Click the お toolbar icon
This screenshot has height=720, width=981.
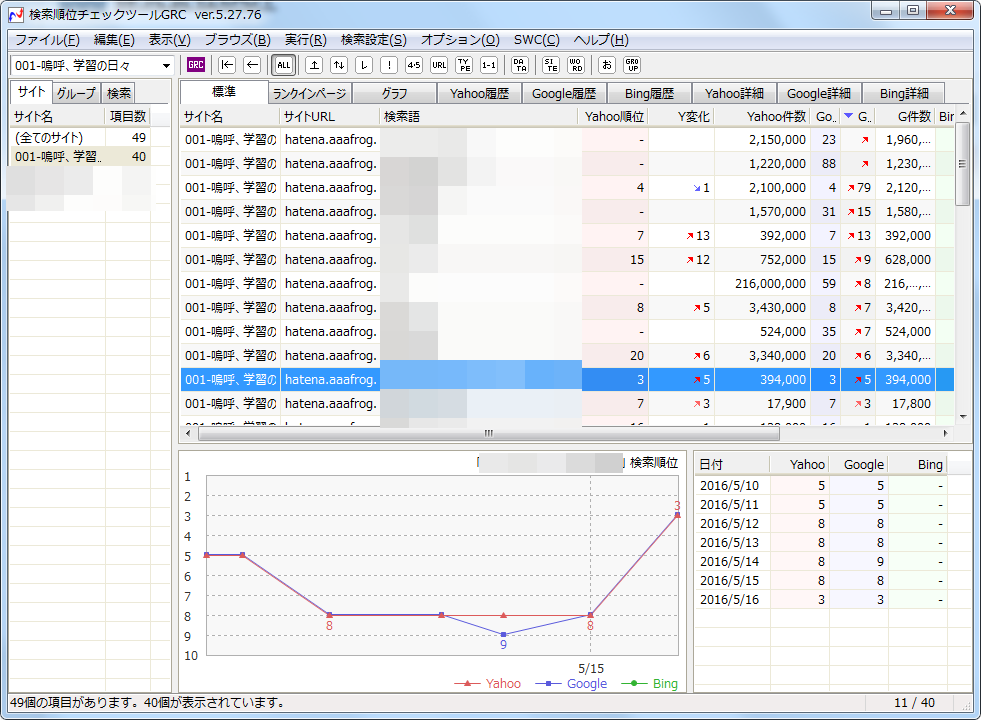607,64
